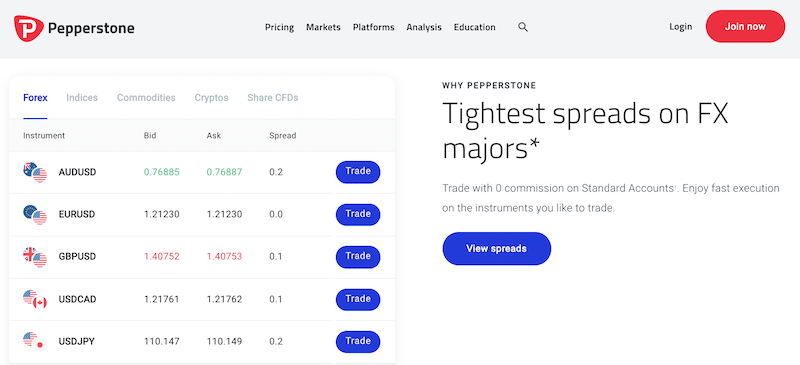Click the EURUSD flag pair icon
The height and width of the screenshot is (365, 800).
(x=35, y=214)
